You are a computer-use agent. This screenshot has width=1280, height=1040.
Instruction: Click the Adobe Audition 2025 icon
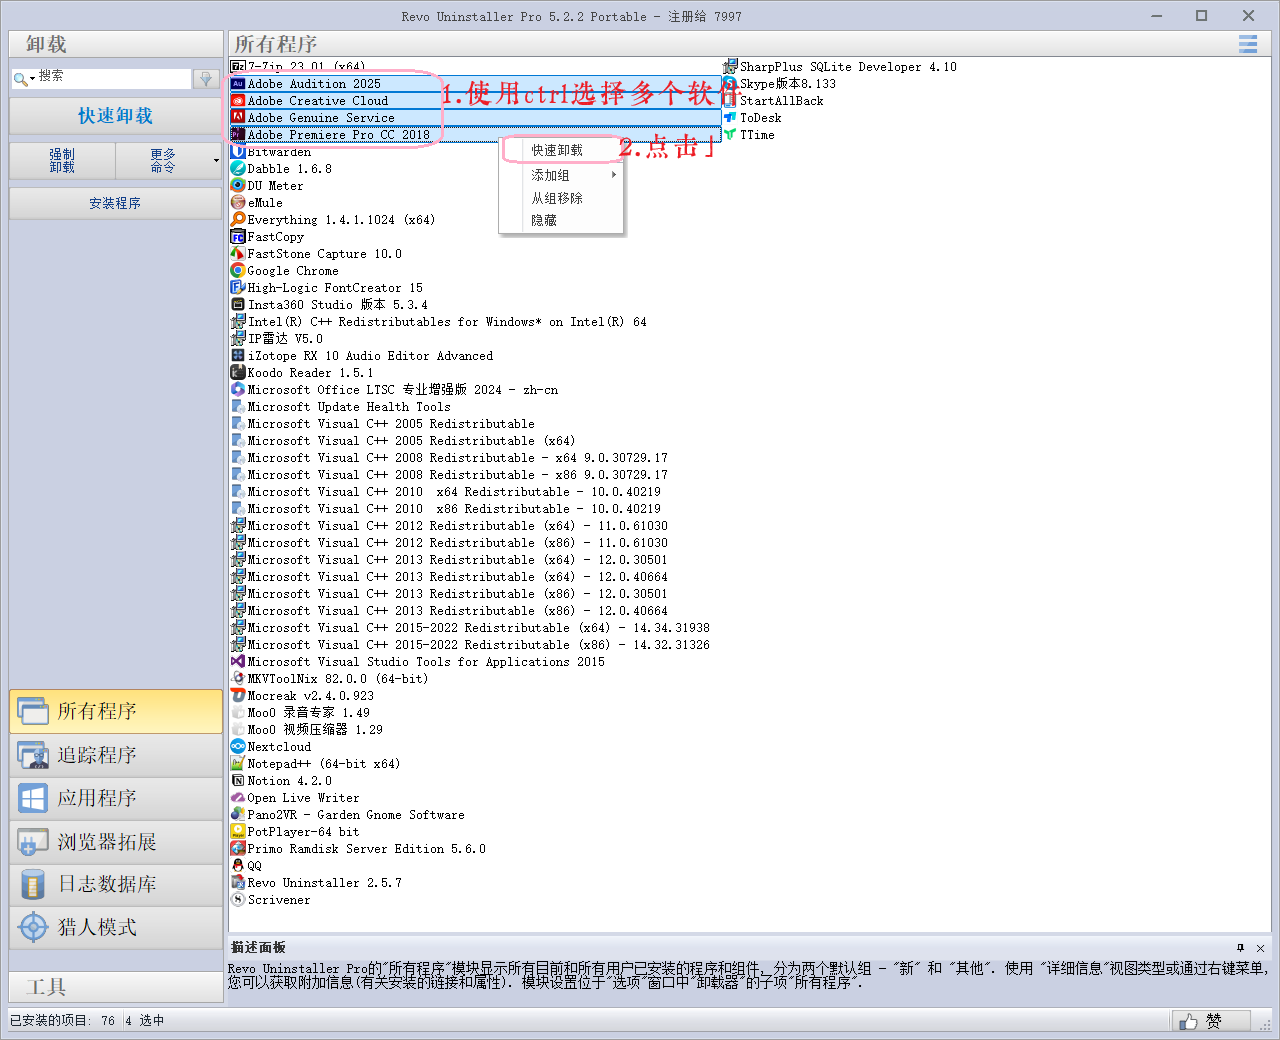238,84
